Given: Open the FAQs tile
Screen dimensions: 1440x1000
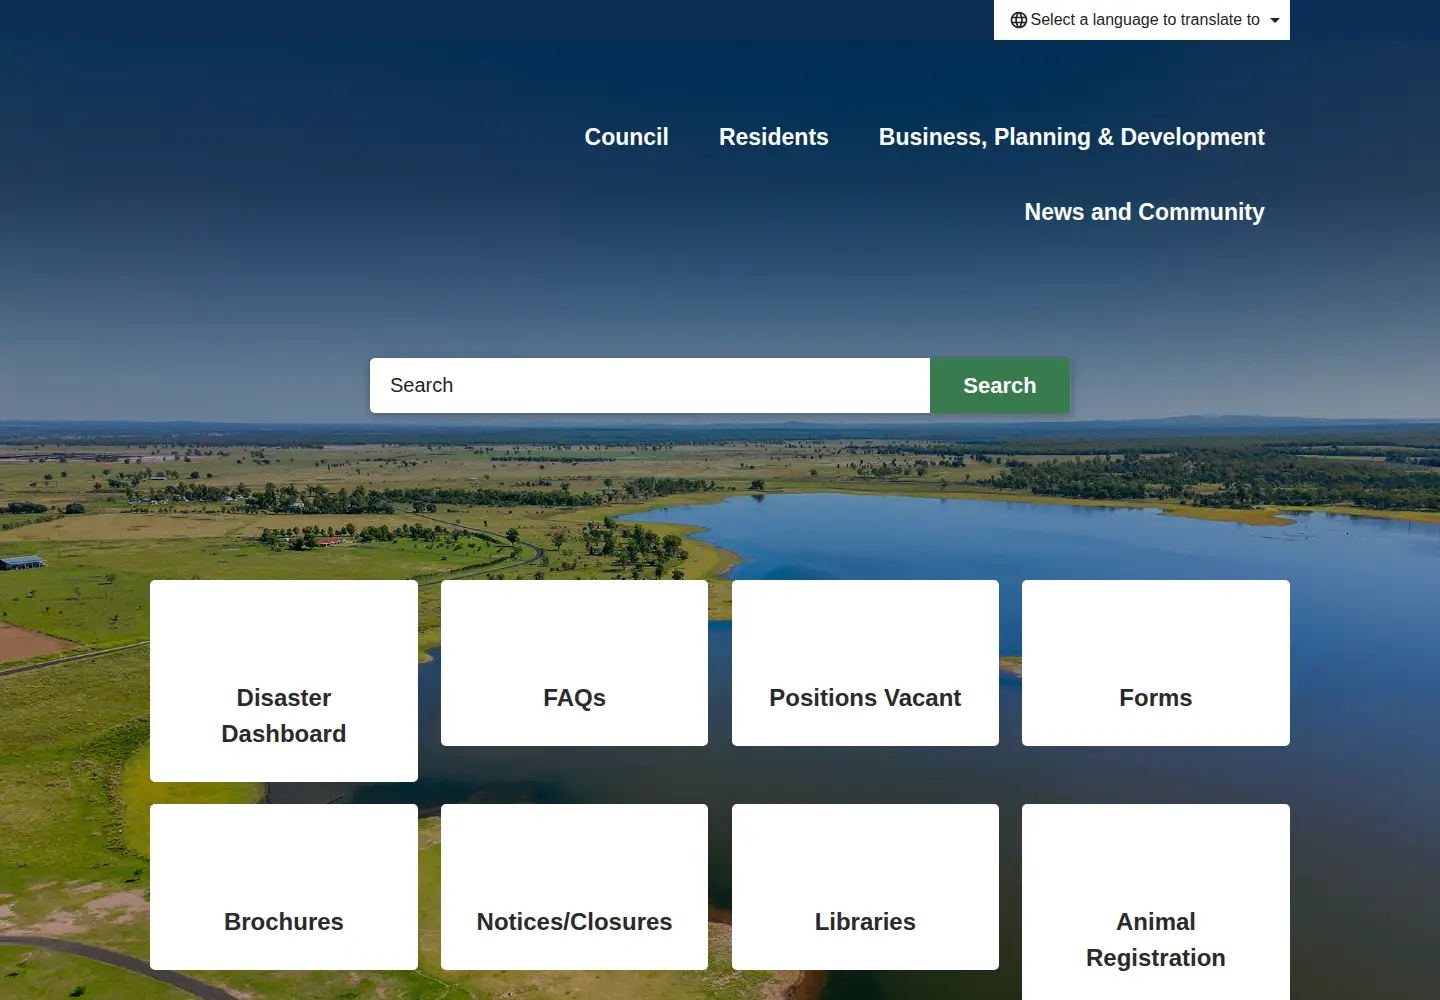Looking at the screenshot, I should coord(574,663).
